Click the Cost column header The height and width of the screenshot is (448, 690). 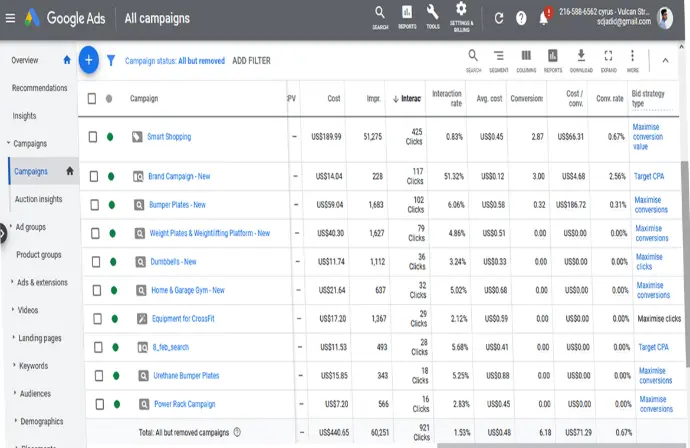(334, 99)
